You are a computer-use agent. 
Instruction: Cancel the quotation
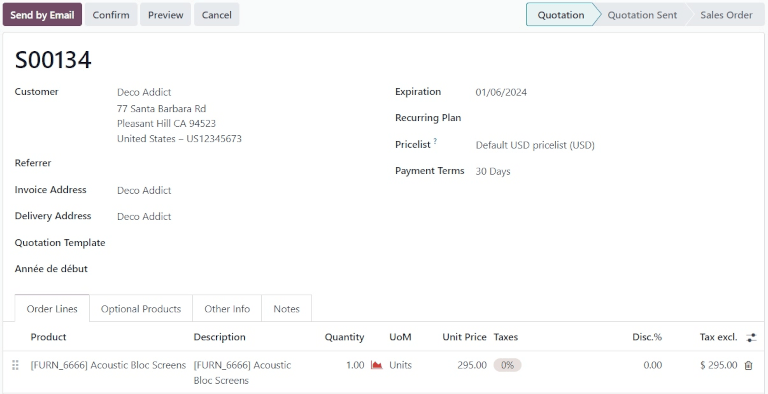tap(216, 15)
